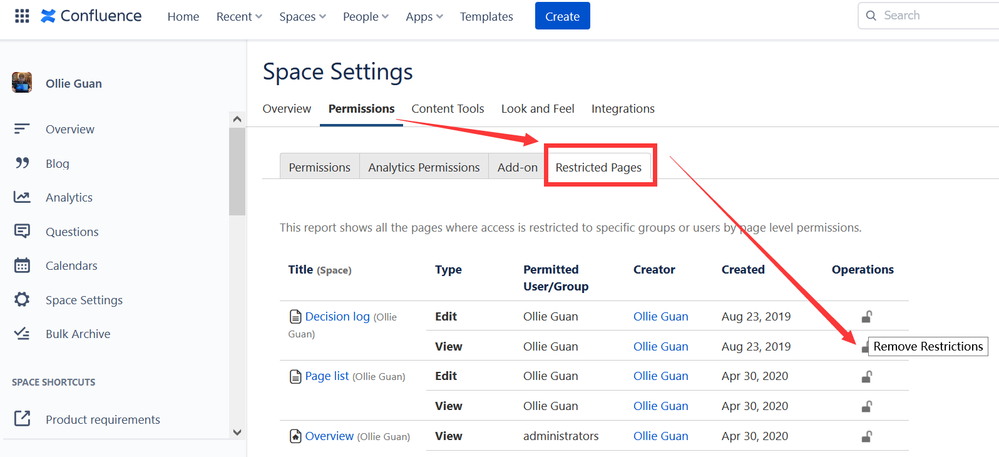Click Aug 23, 2019 in Decision log Edit row
Screen dimensions: 999x457
coord(755,316)
